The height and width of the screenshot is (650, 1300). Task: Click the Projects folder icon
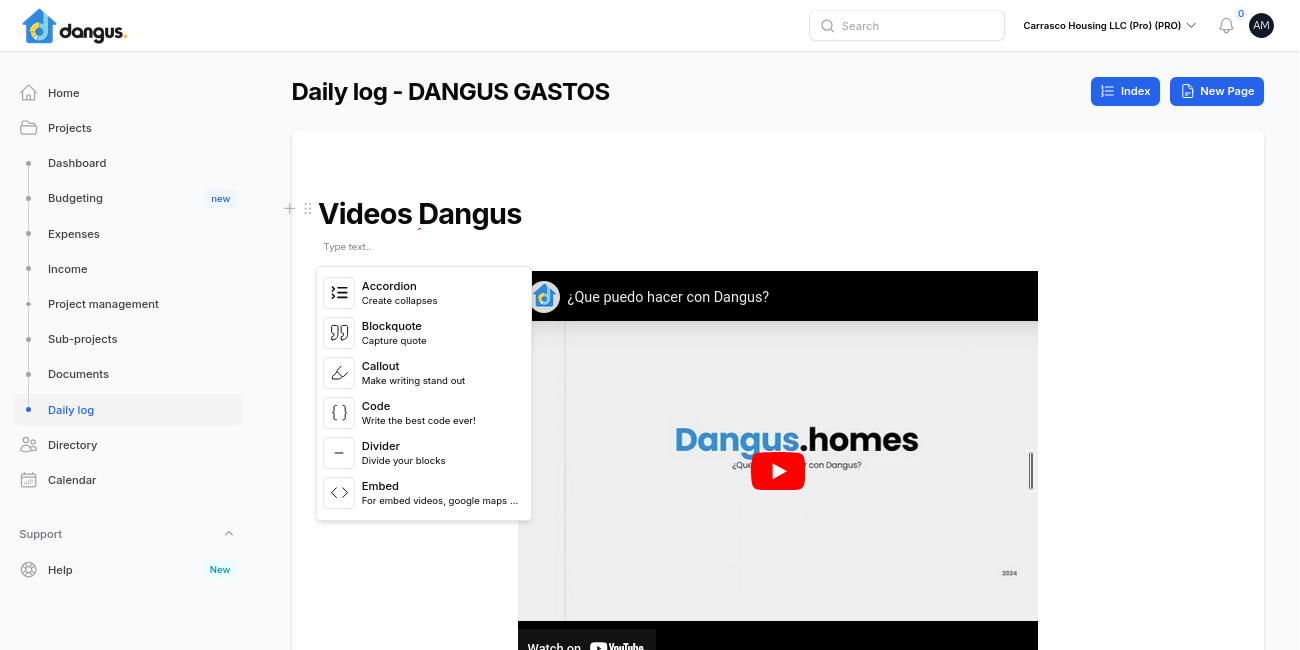click(x=29, y=128)
